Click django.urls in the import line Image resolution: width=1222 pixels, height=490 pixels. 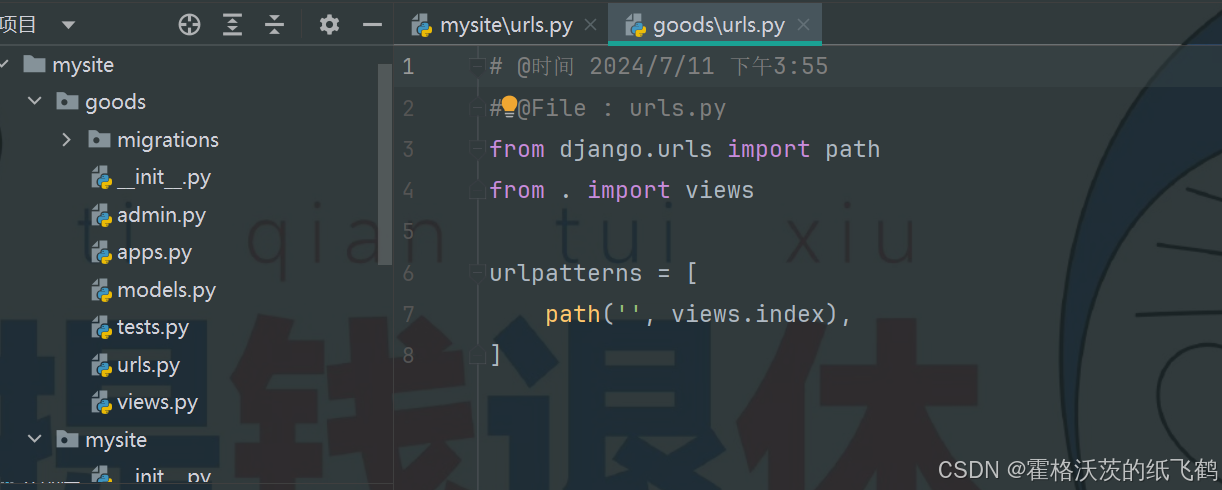[x=635, y=149]
